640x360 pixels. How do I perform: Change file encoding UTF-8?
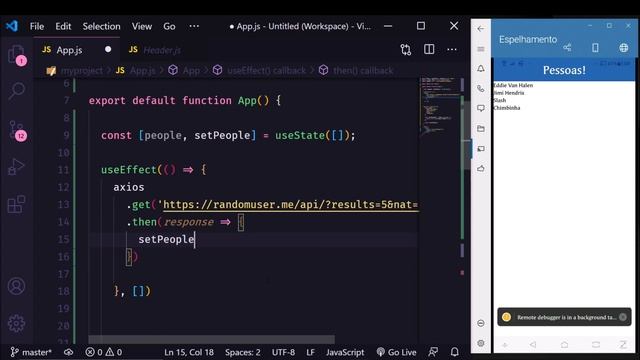(283, 352)
